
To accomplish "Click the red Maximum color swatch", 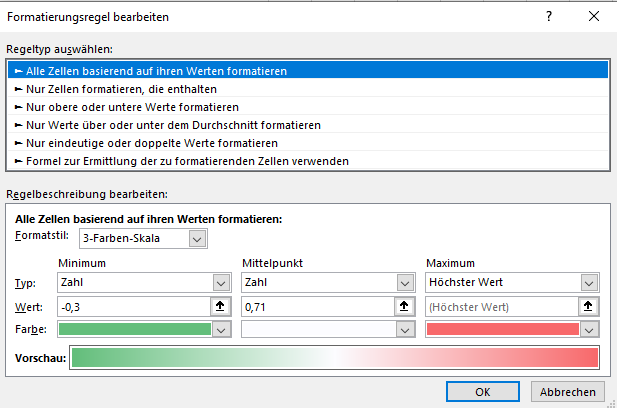I will [503, 329].
